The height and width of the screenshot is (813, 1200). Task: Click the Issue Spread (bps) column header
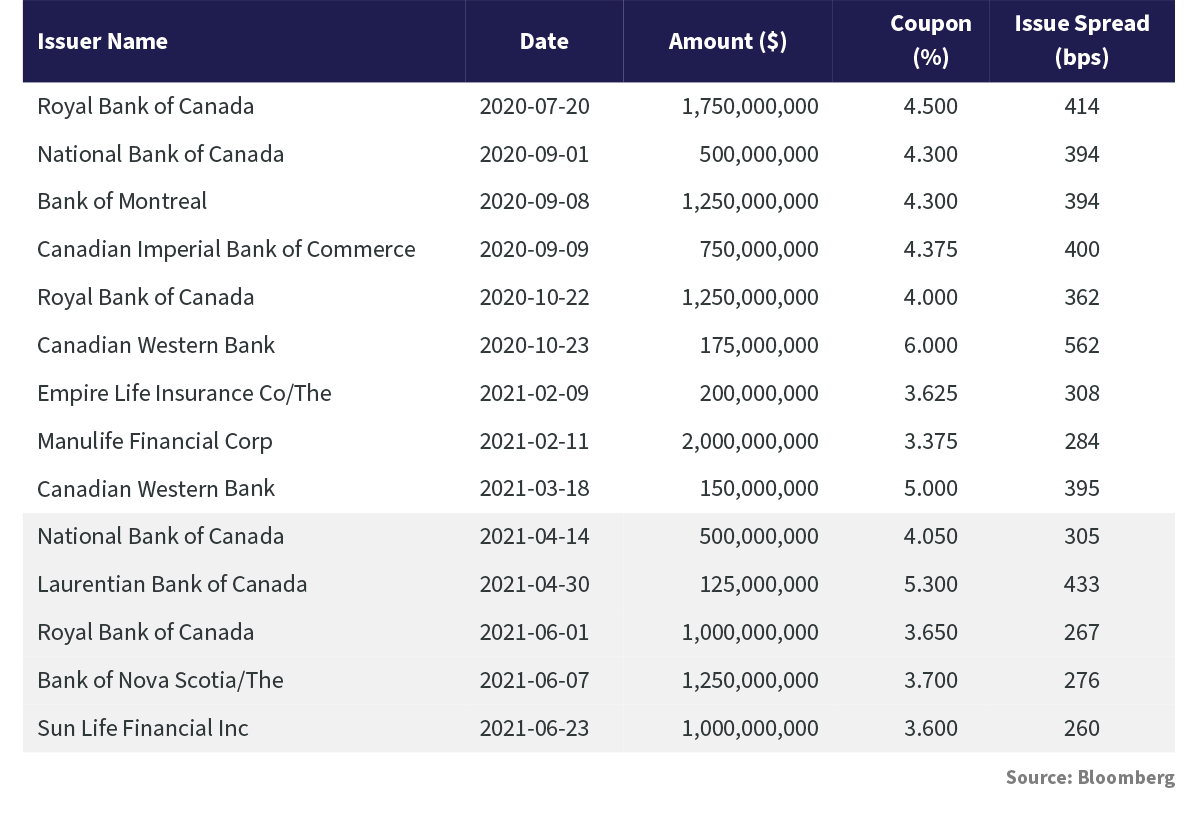(1082, 41)
